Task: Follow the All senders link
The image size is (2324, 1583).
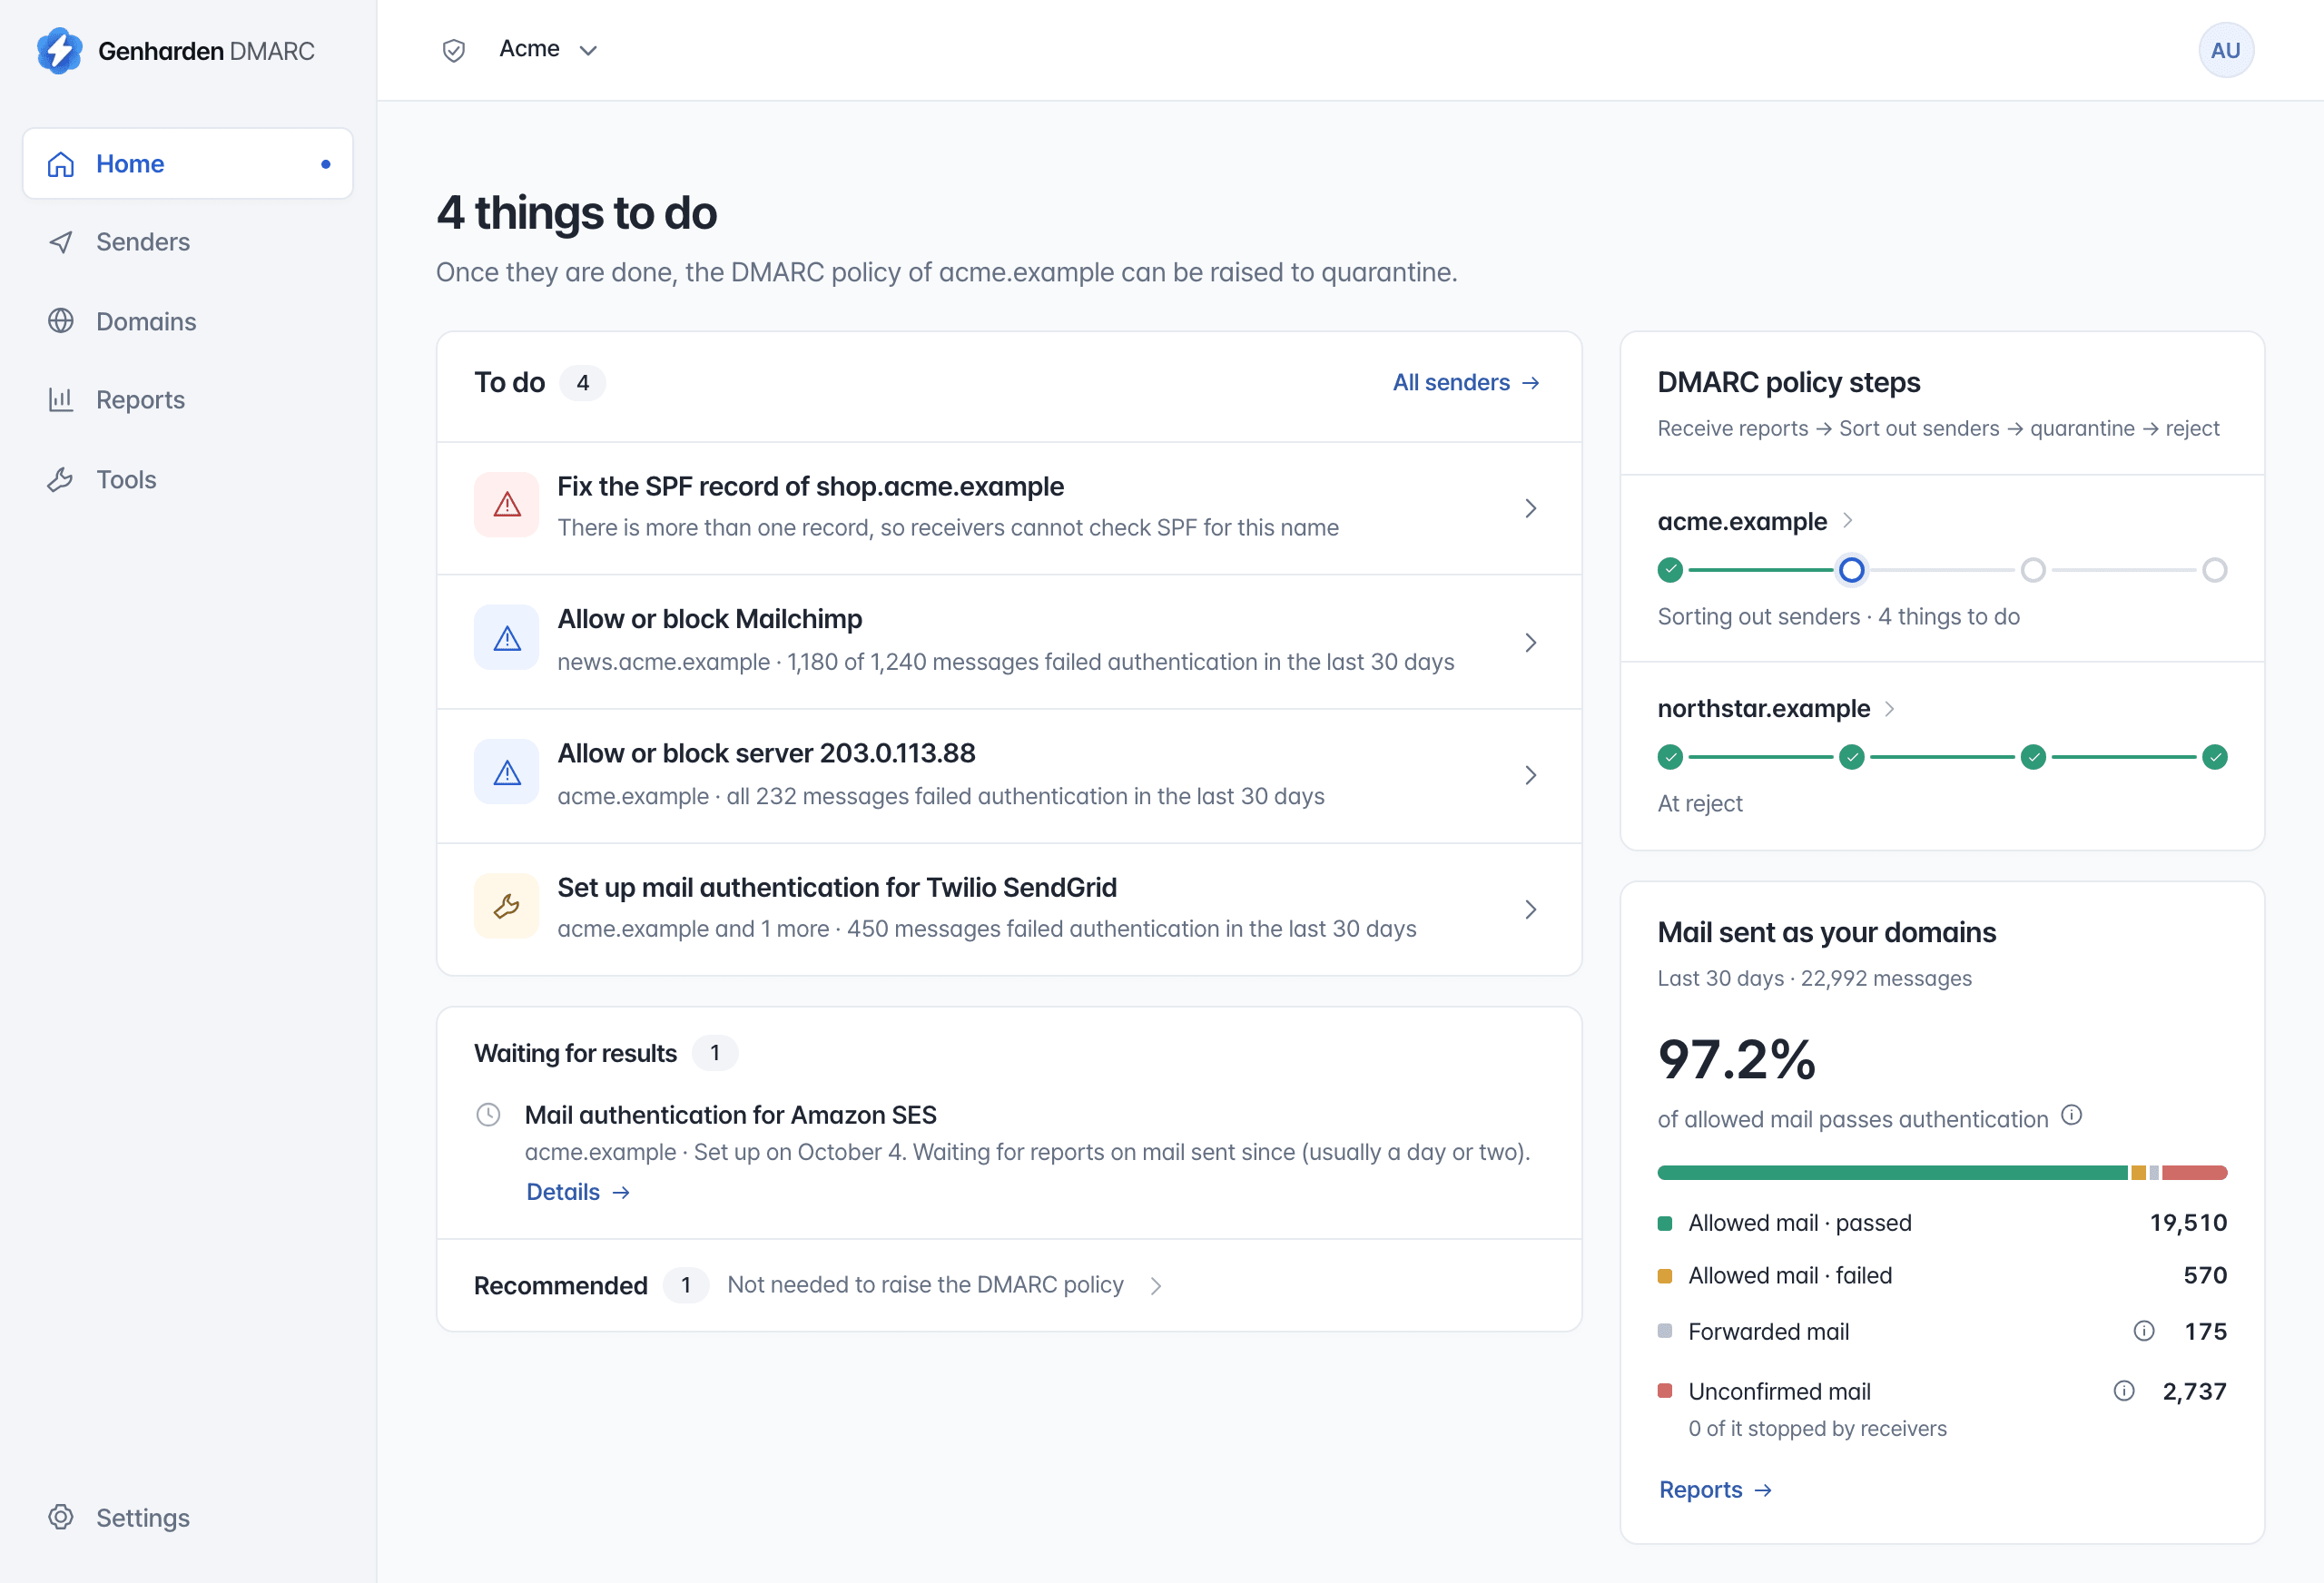Action: (1466, 382)
